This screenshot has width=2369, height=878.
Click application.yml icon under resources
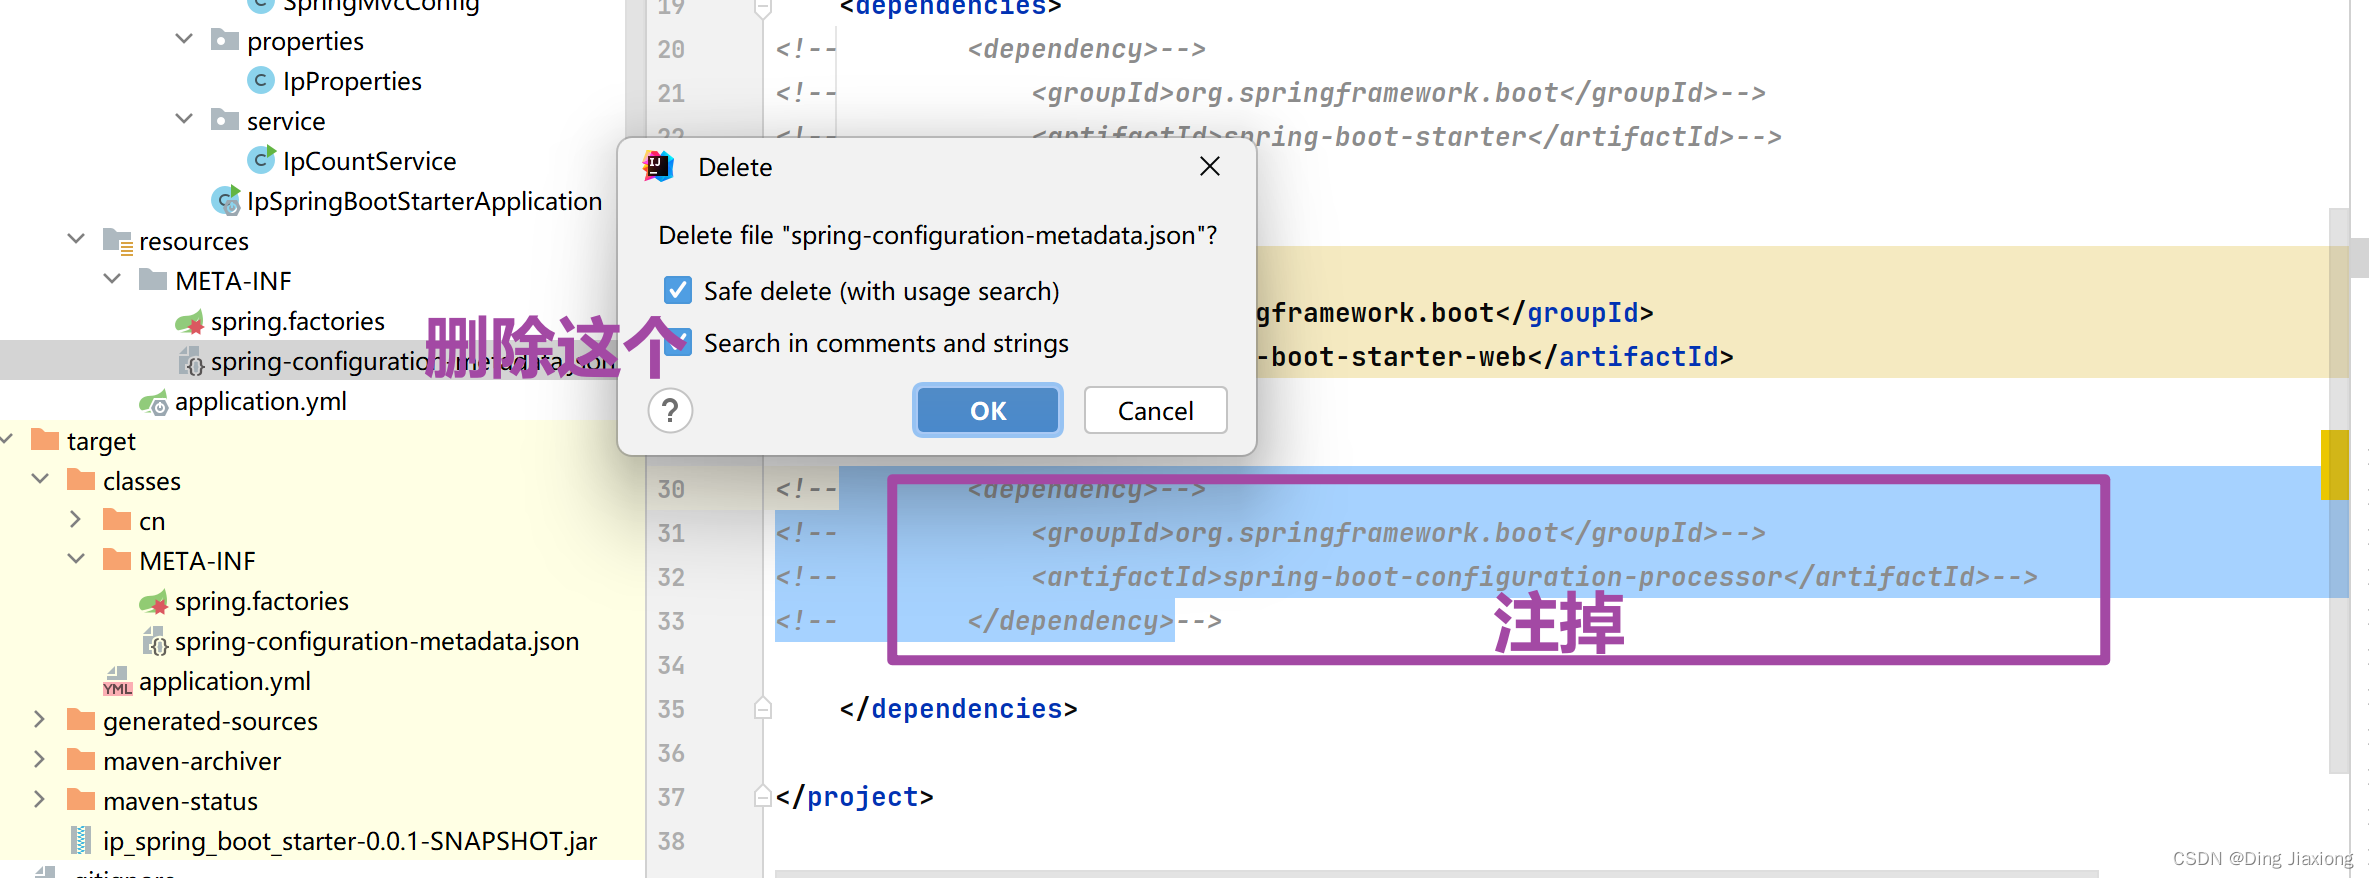click(x=153, y=402)
